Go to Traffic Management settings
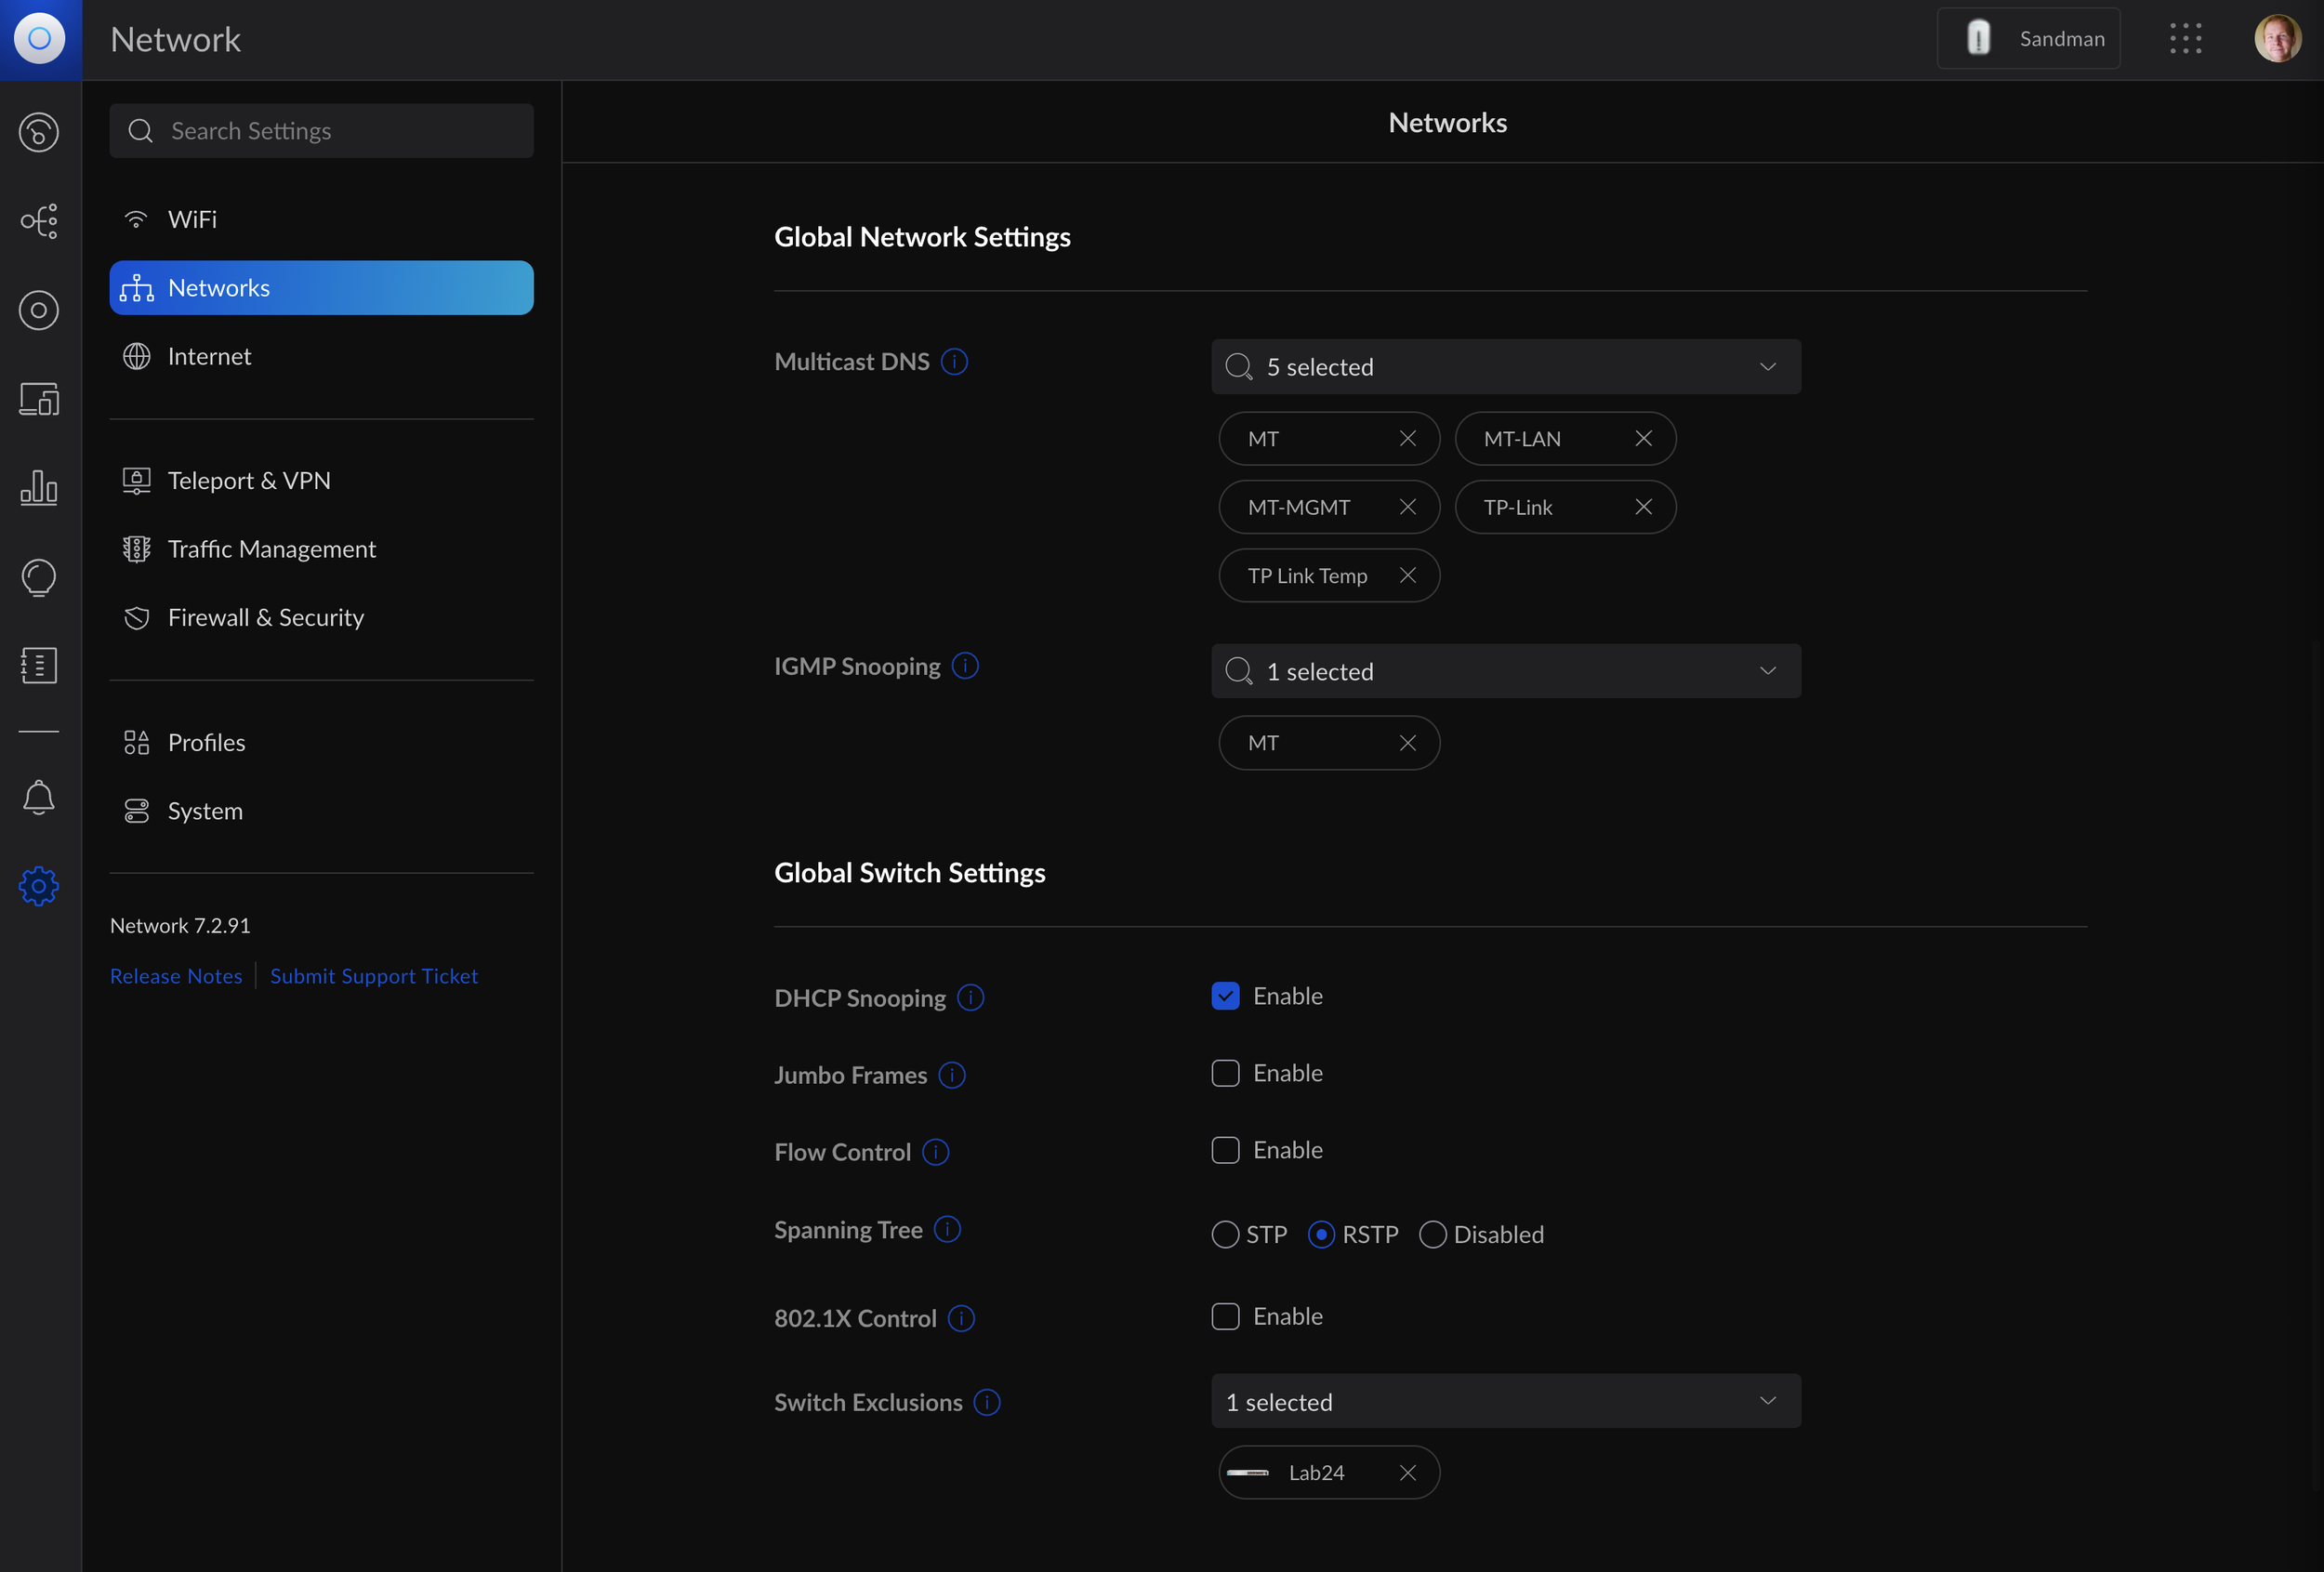Screen dimensions: 2324x1572 271,549
